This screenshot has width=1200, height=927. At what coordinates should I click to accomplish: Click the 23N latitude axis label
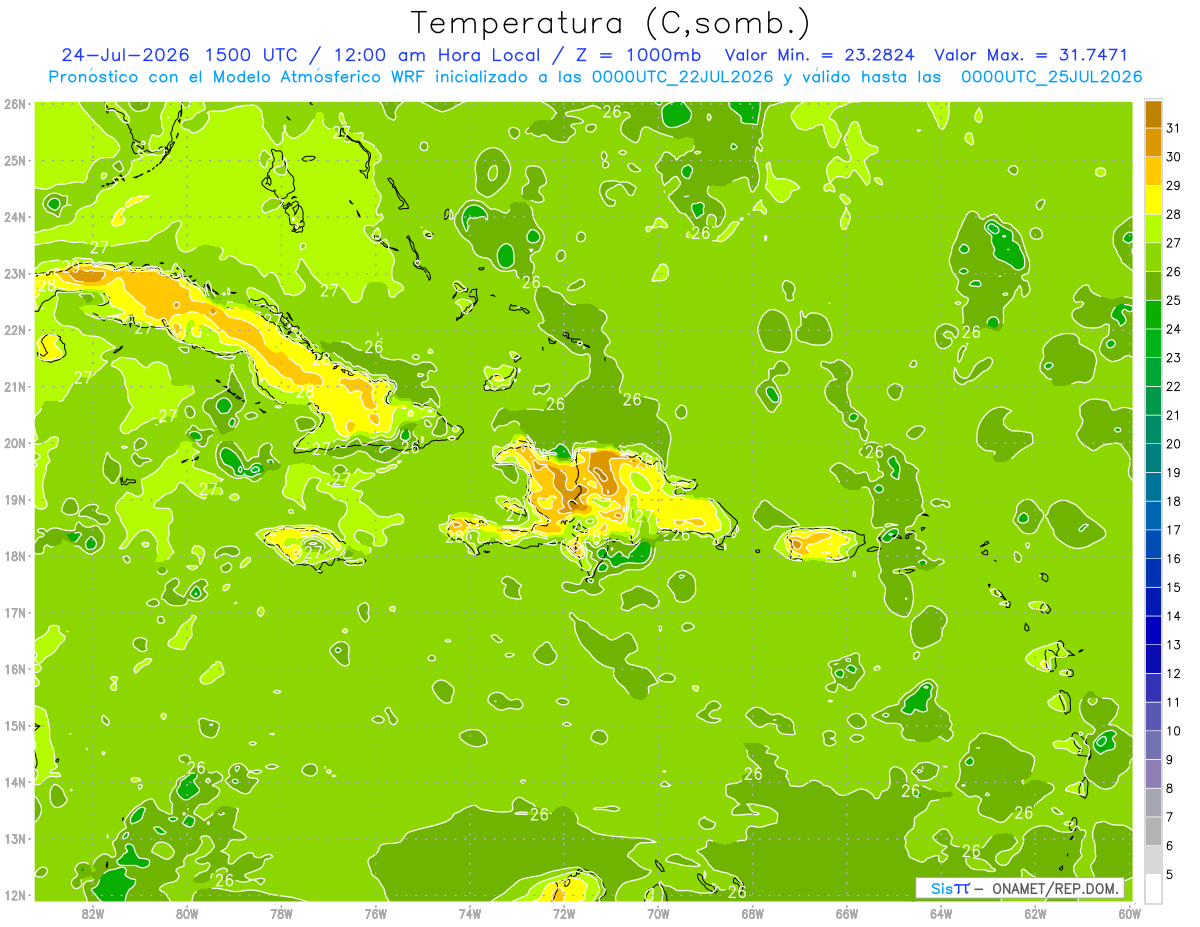[x=15, y=273]
